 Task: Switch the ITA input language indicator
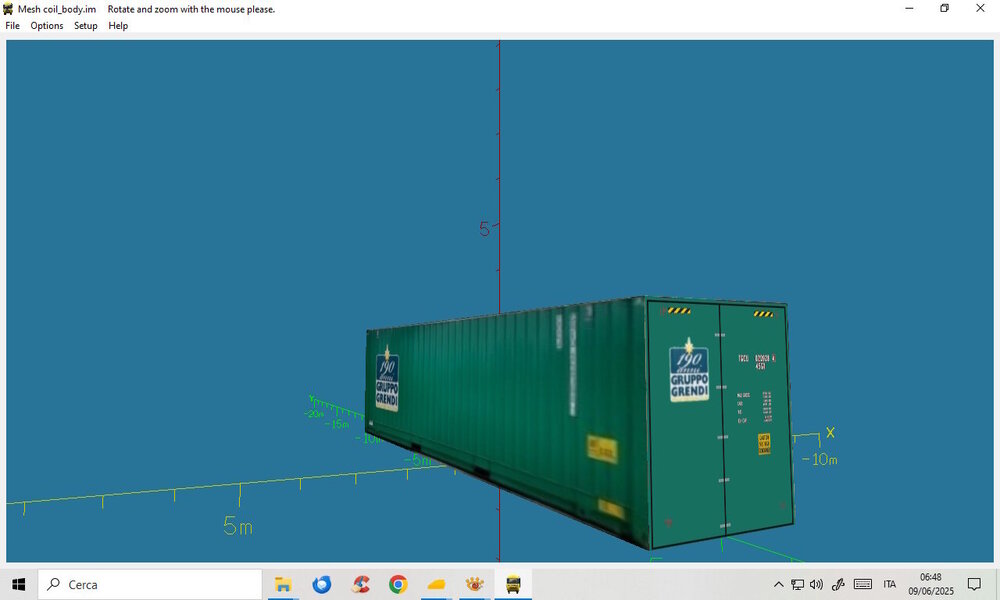coord(890,584)
